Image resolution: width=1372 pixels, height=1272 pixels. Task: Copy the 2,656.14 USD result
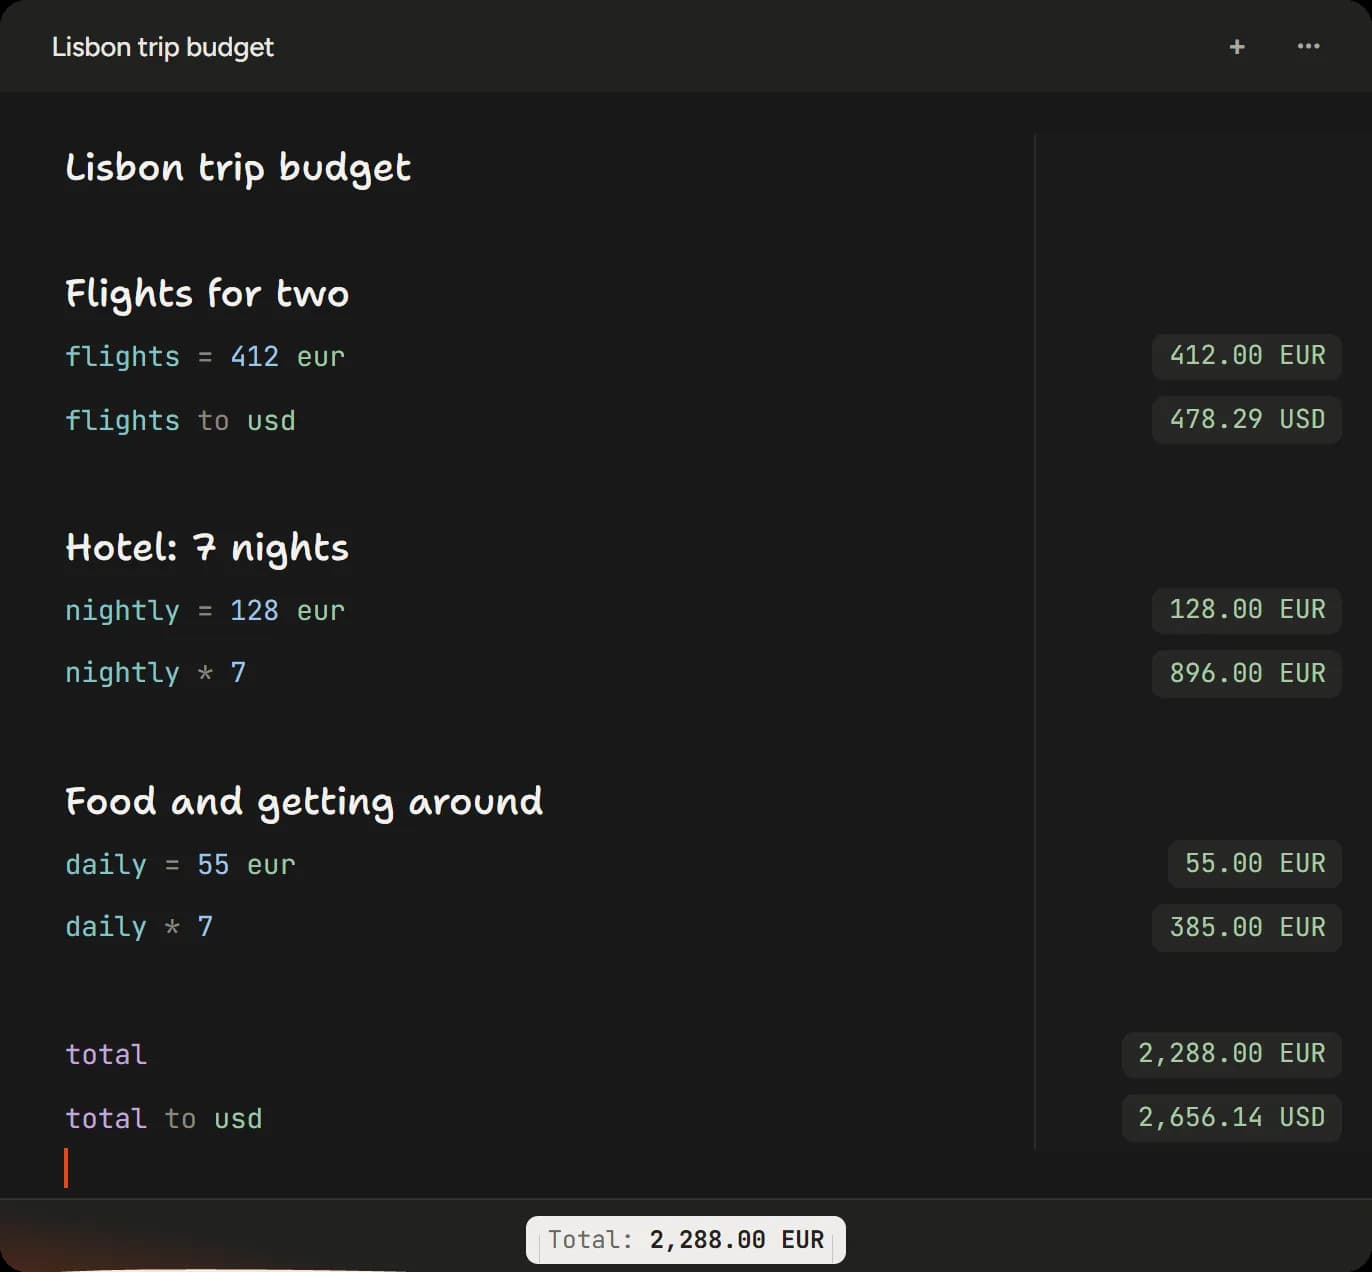pos(1231,1117)
